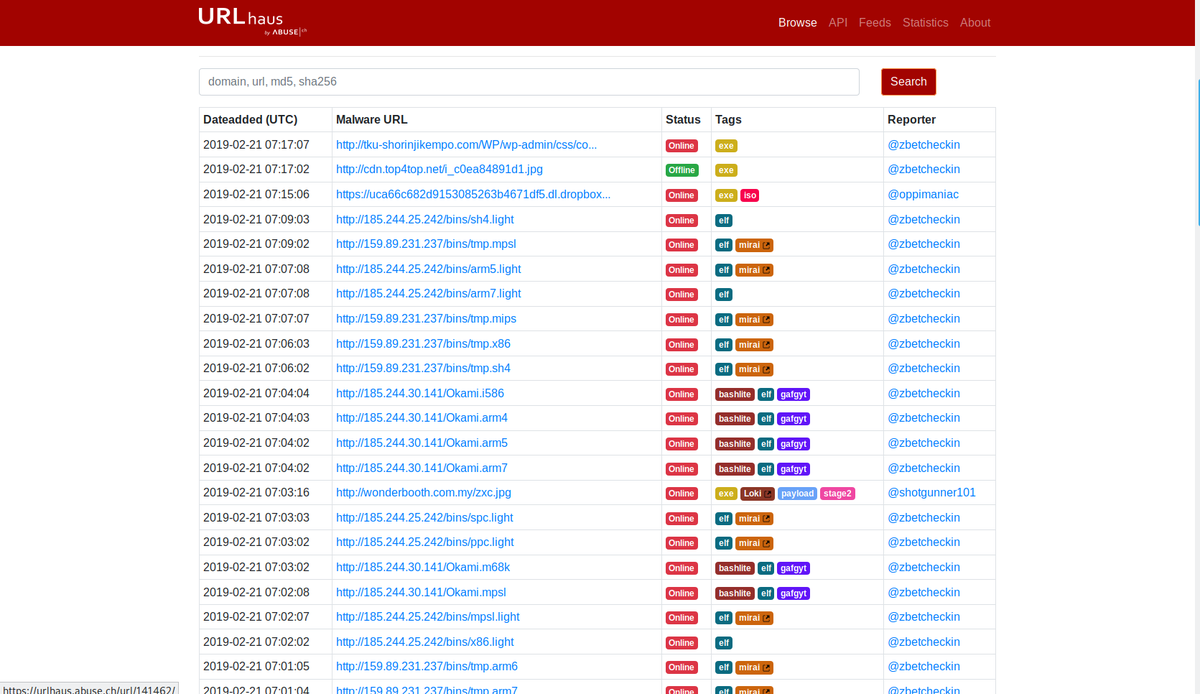Open http://185.244.30.141/Okami.arm4 link
The width and height of the screenshot is (1200, 694).
422,418
